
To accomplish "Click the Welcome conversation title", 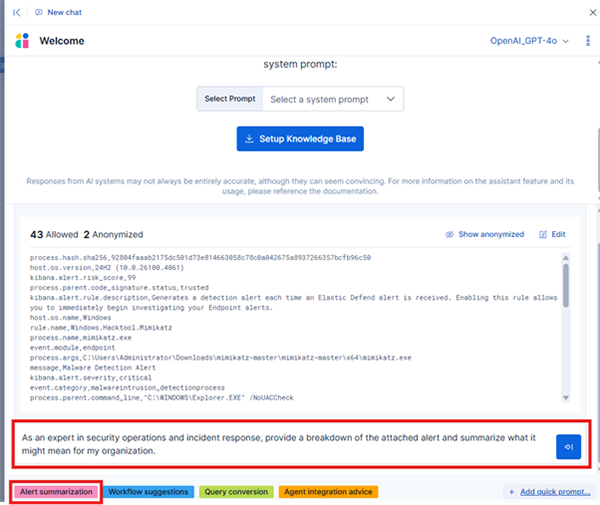I will coord(61,41).
